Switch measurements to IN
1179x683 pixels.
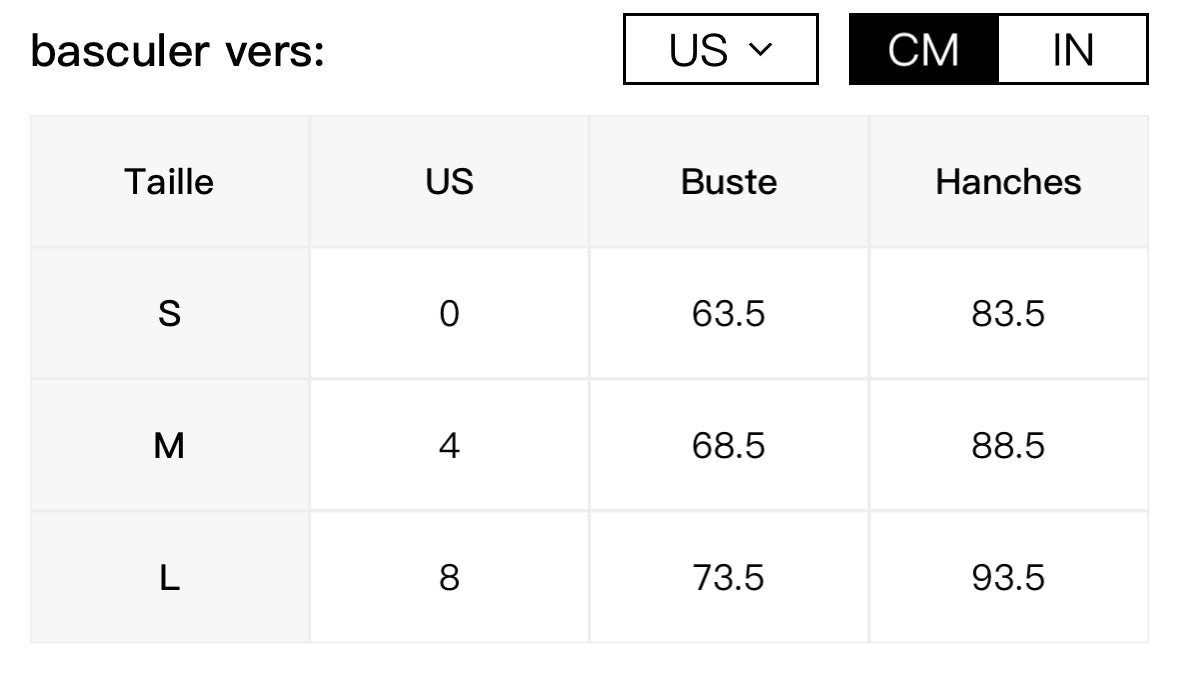[x=1072, y=49]
